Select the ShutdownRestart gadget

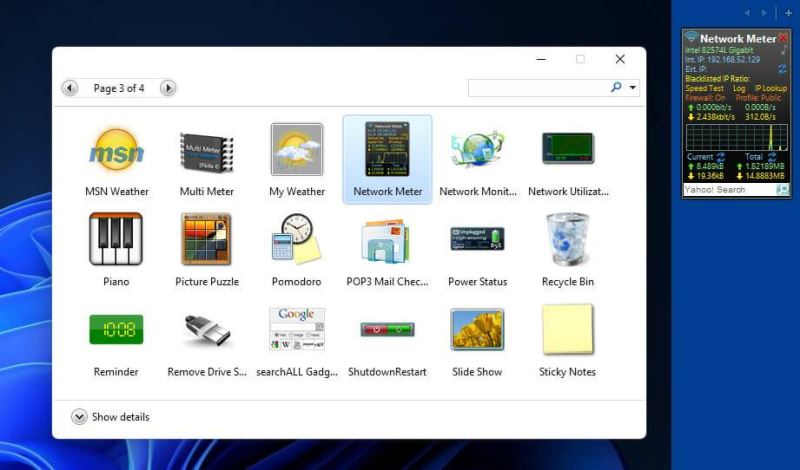point(387,331)
